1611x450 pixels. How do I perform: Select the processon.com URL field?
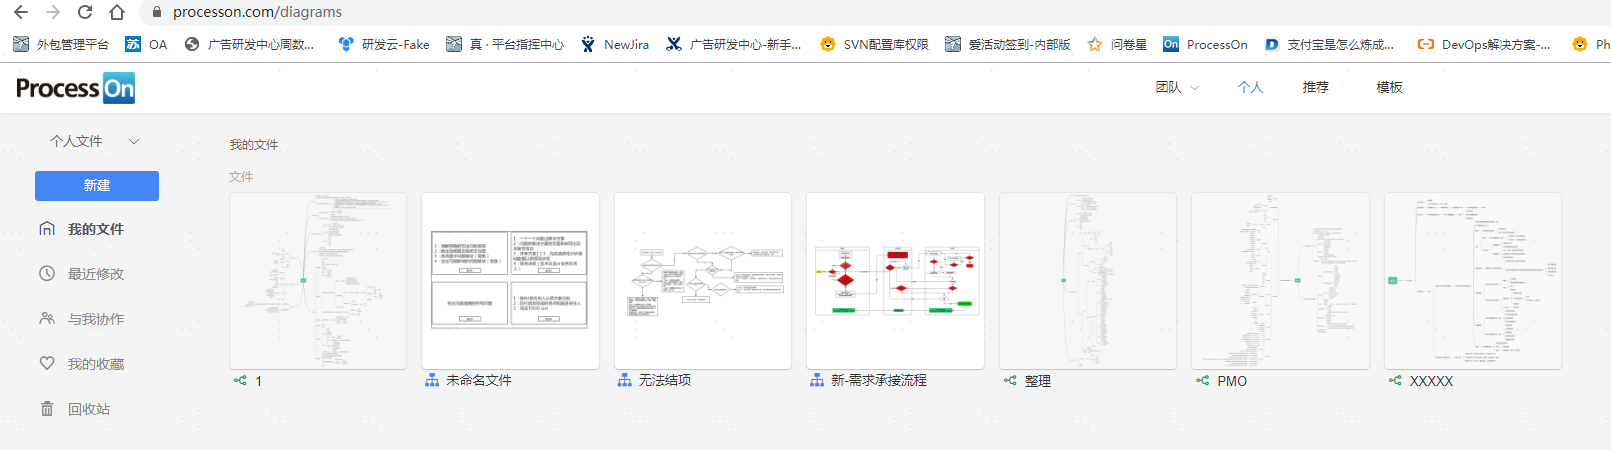[x=257, y=12]
